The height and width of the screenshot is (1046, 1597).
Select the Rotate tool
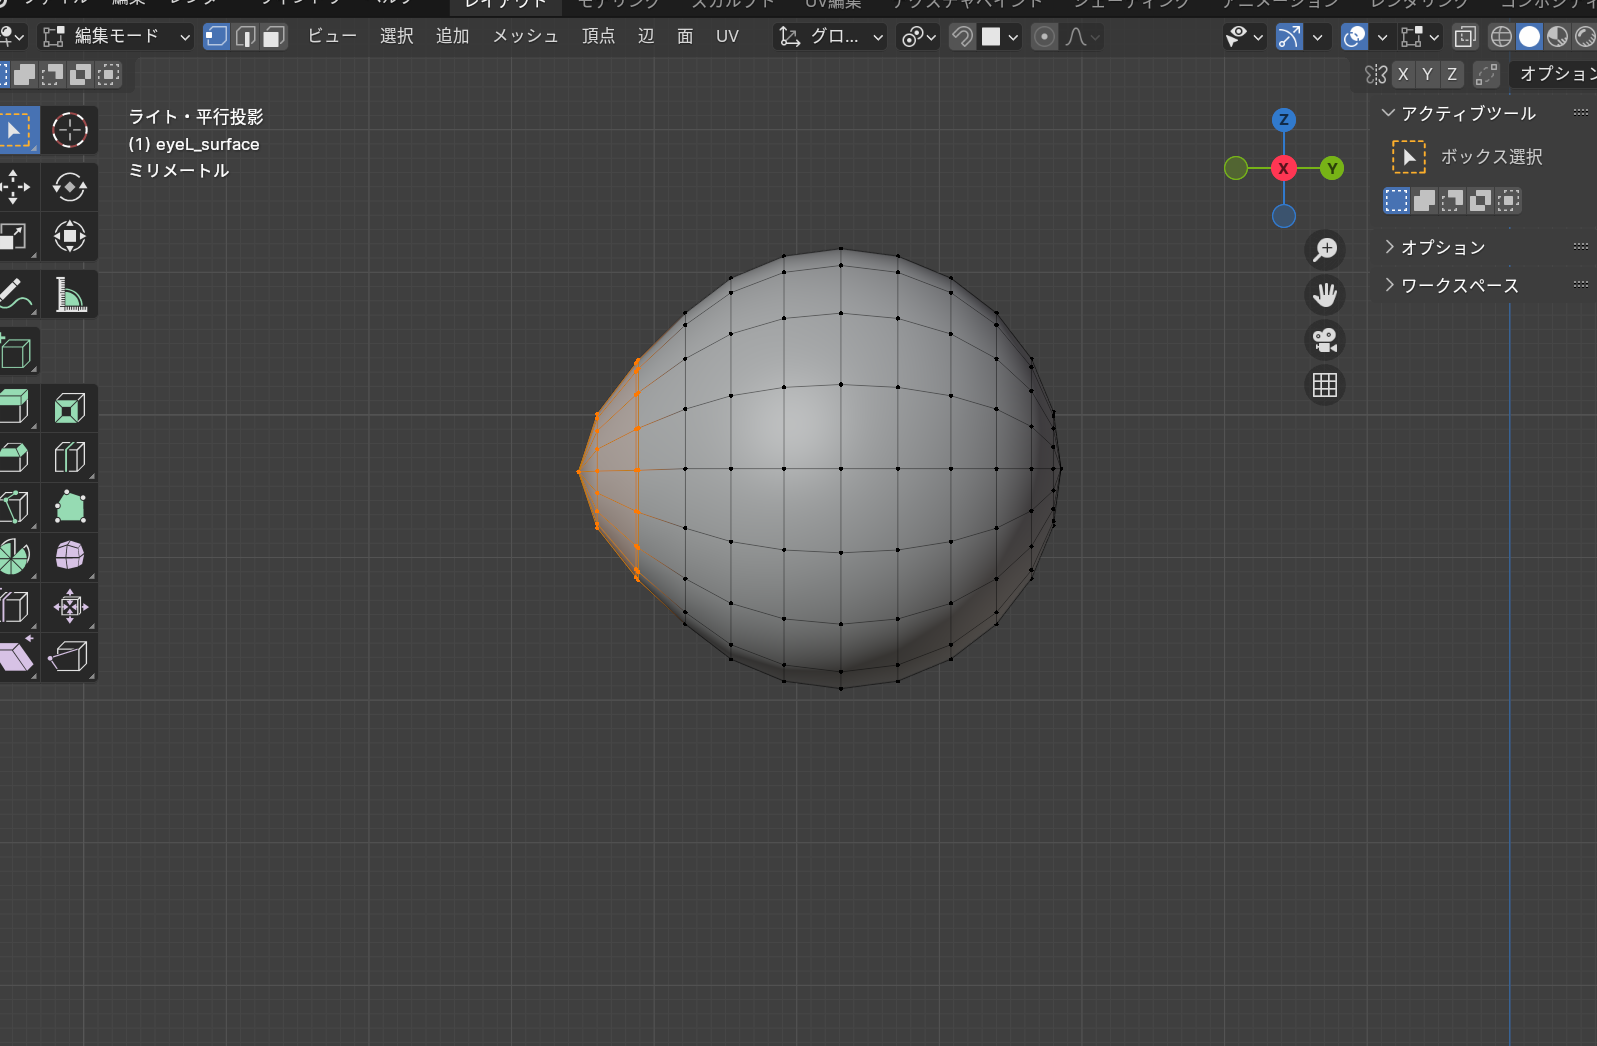click(x=69, y=187)
